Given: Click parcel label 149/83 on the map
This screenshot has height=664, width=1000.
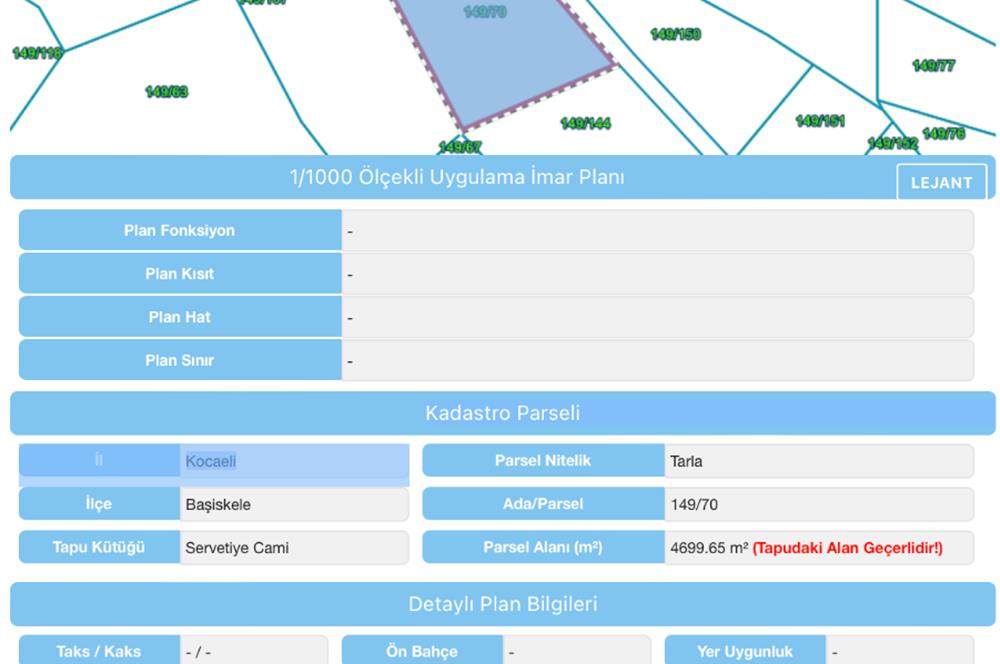Looking at the screenshot, I should pyautogui.click(x=166, y=92).
